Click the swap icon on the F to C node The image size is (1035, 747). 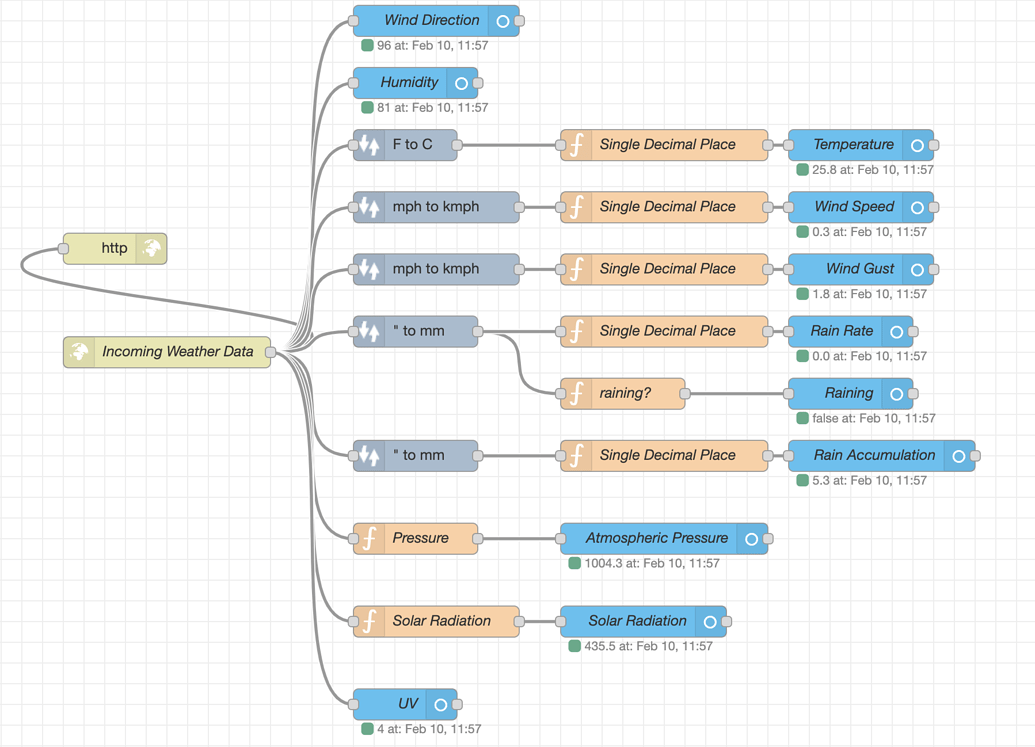[369, 144]
